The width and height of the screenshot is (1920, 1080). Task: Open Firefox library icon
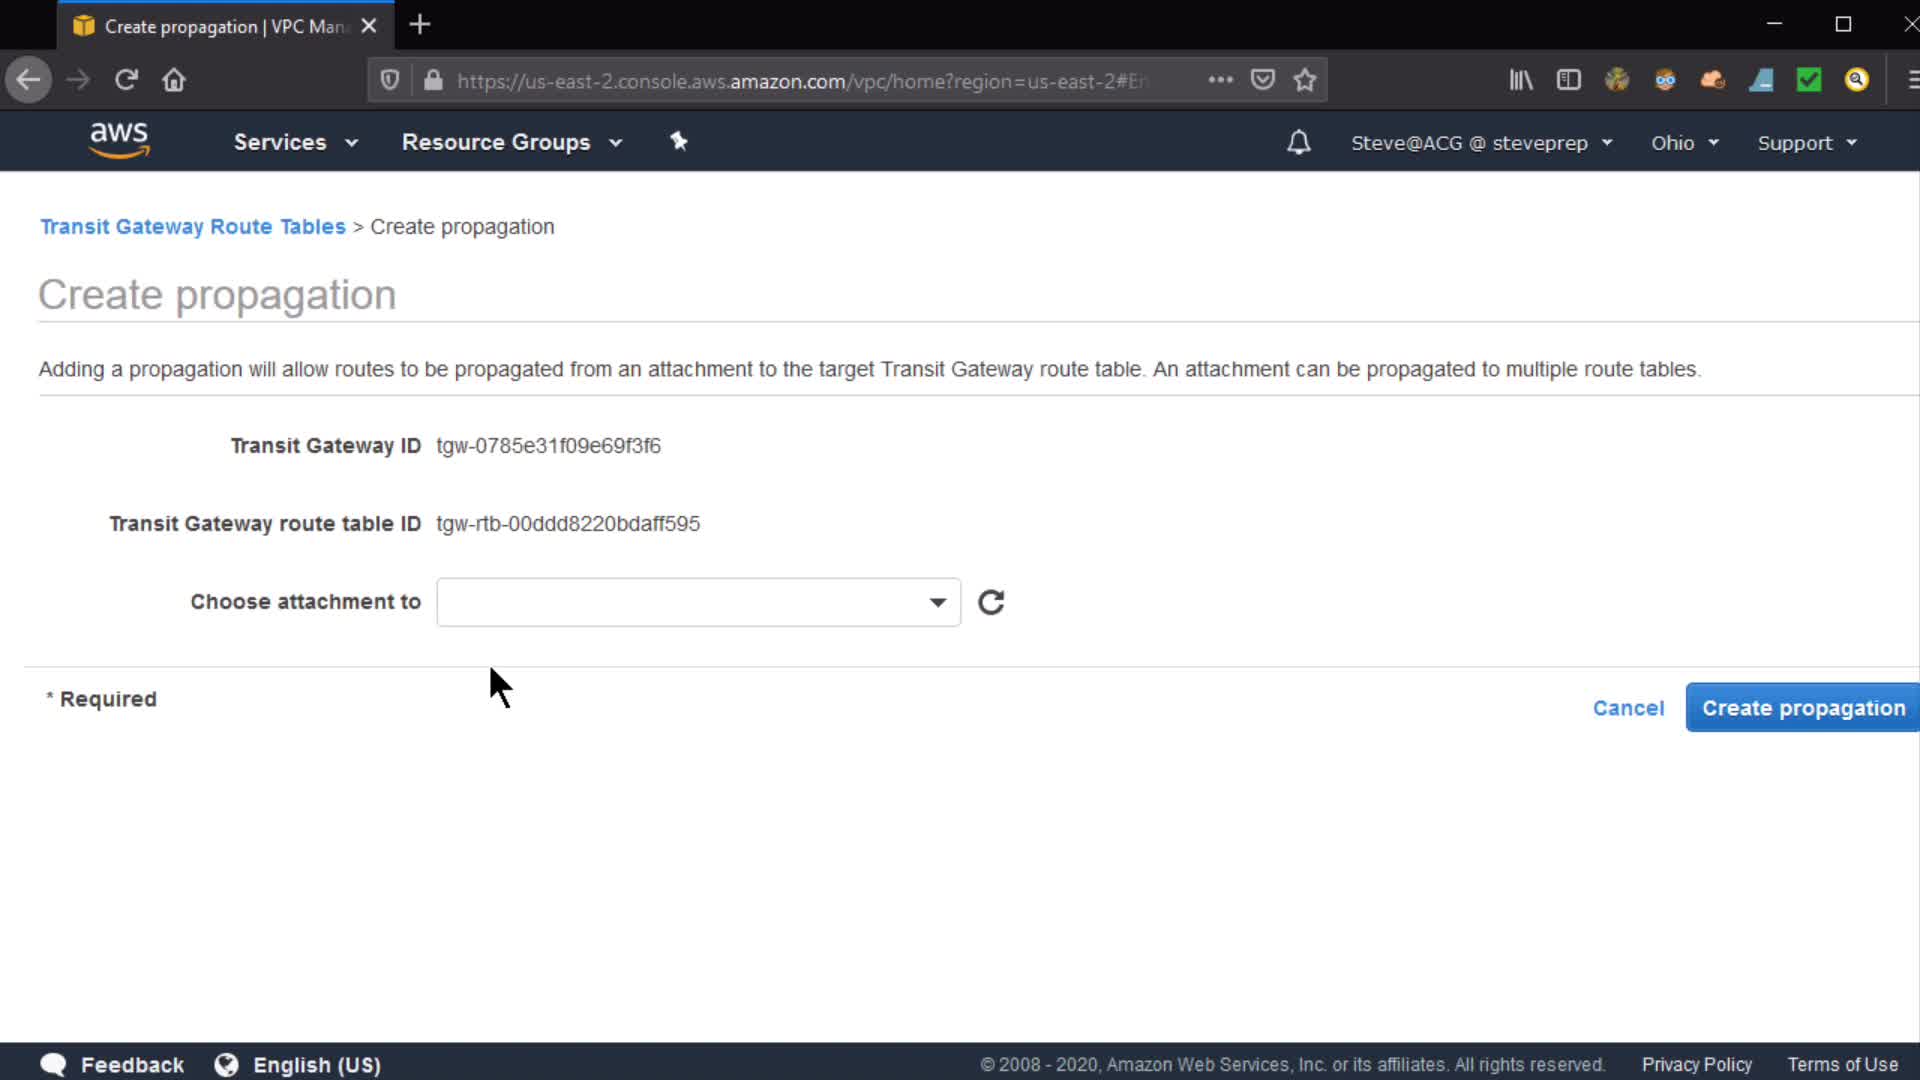pos(1521,80)
